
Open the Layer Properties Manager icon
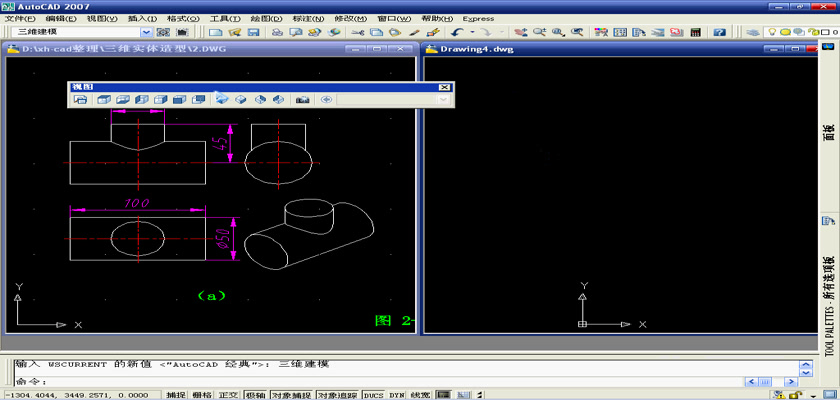click(x=753, y=32)
